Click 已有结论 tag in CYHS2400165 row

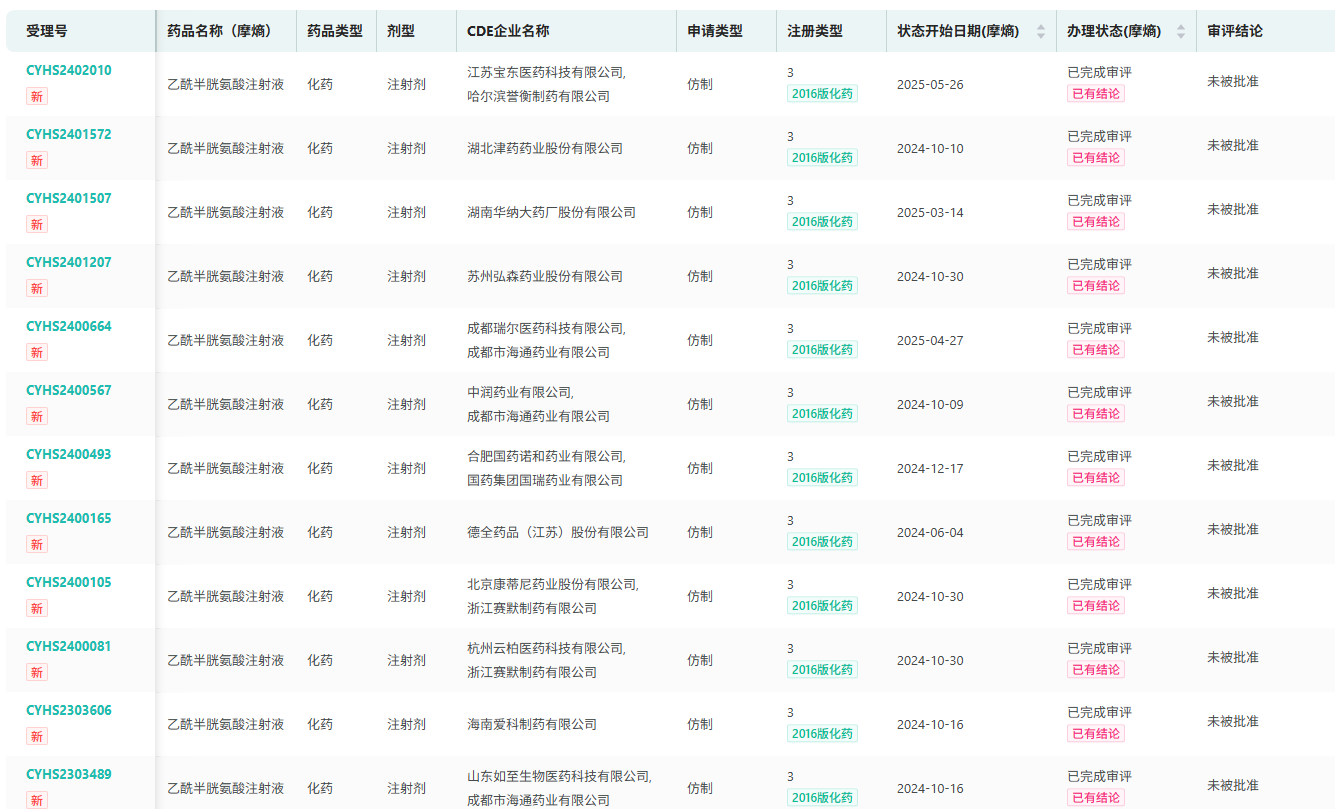pos(1095,542)
